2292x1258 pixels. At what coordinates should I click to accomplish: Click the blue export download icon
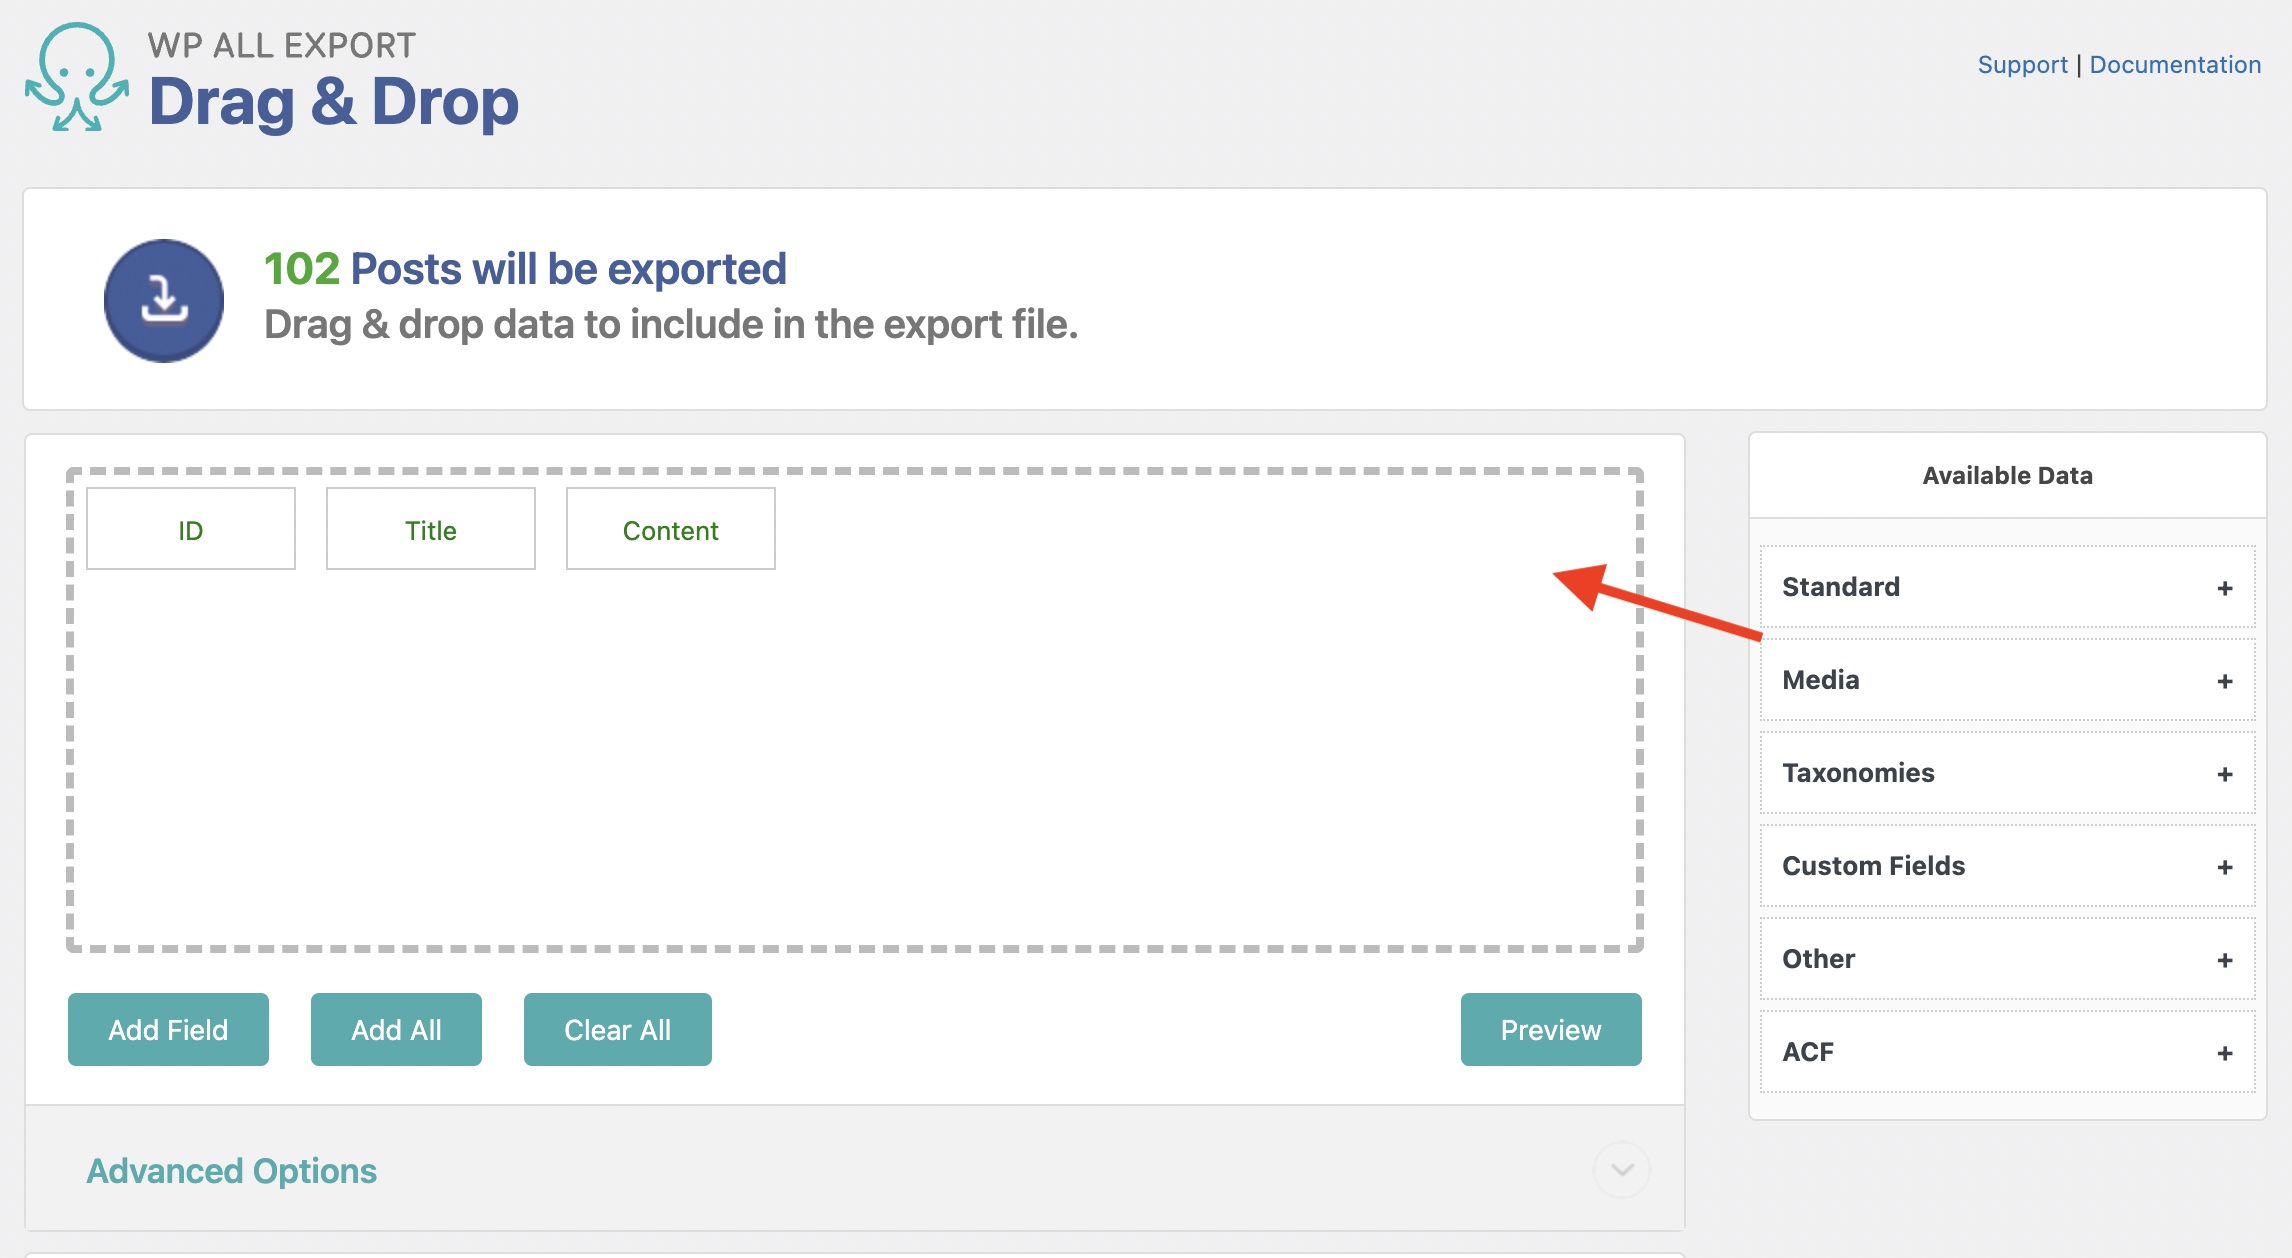(164, 300)
